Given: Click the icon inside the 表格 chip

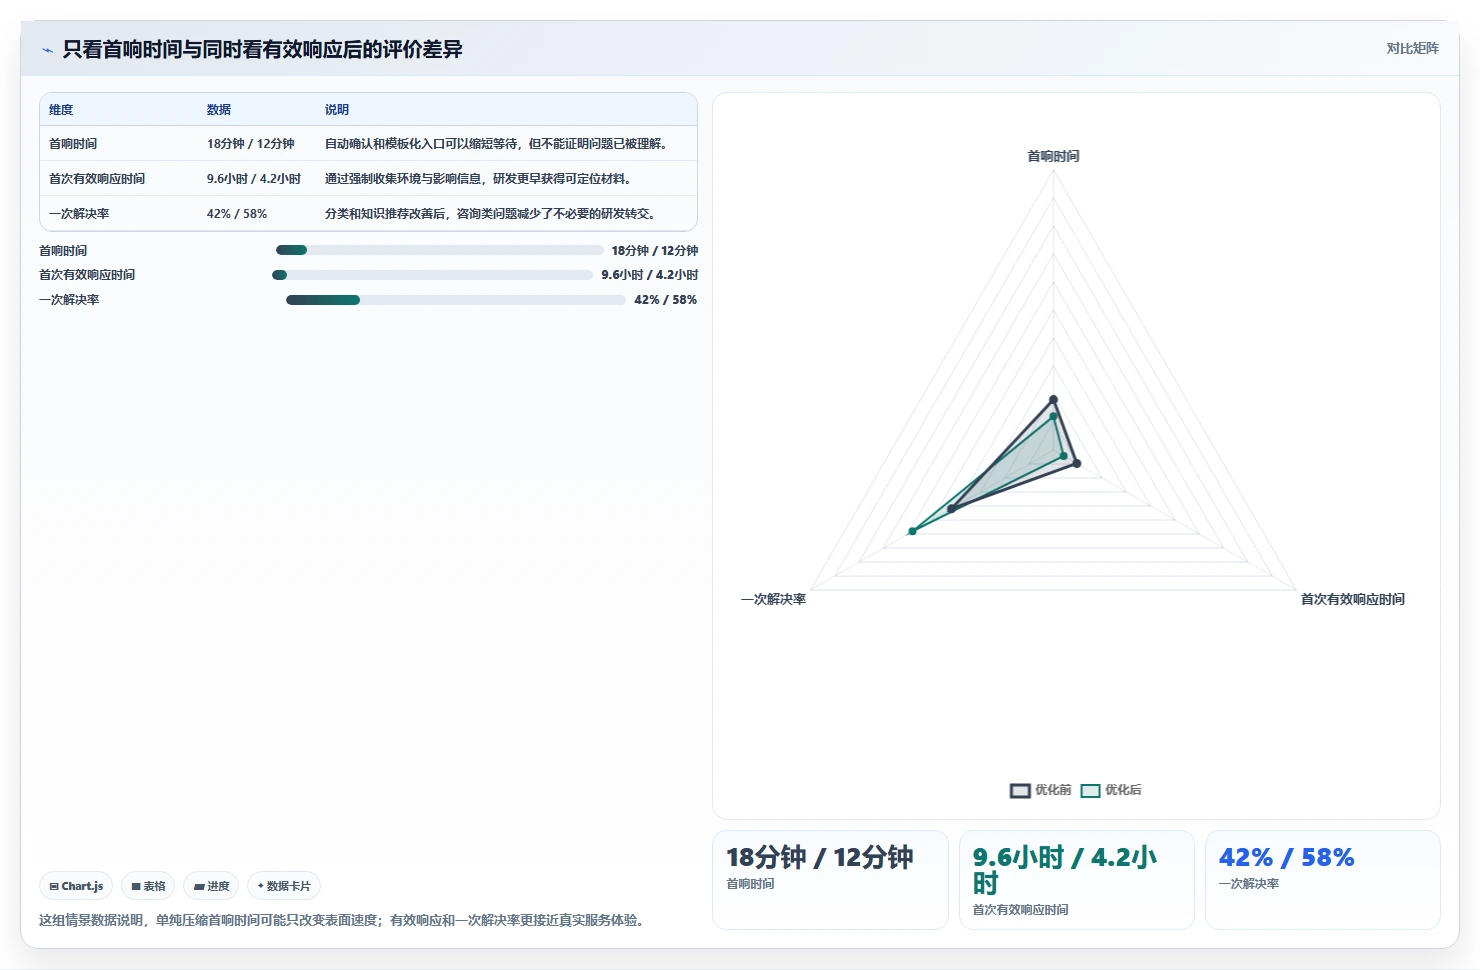Looking at the screenshot, I should [x=136, y=887].
